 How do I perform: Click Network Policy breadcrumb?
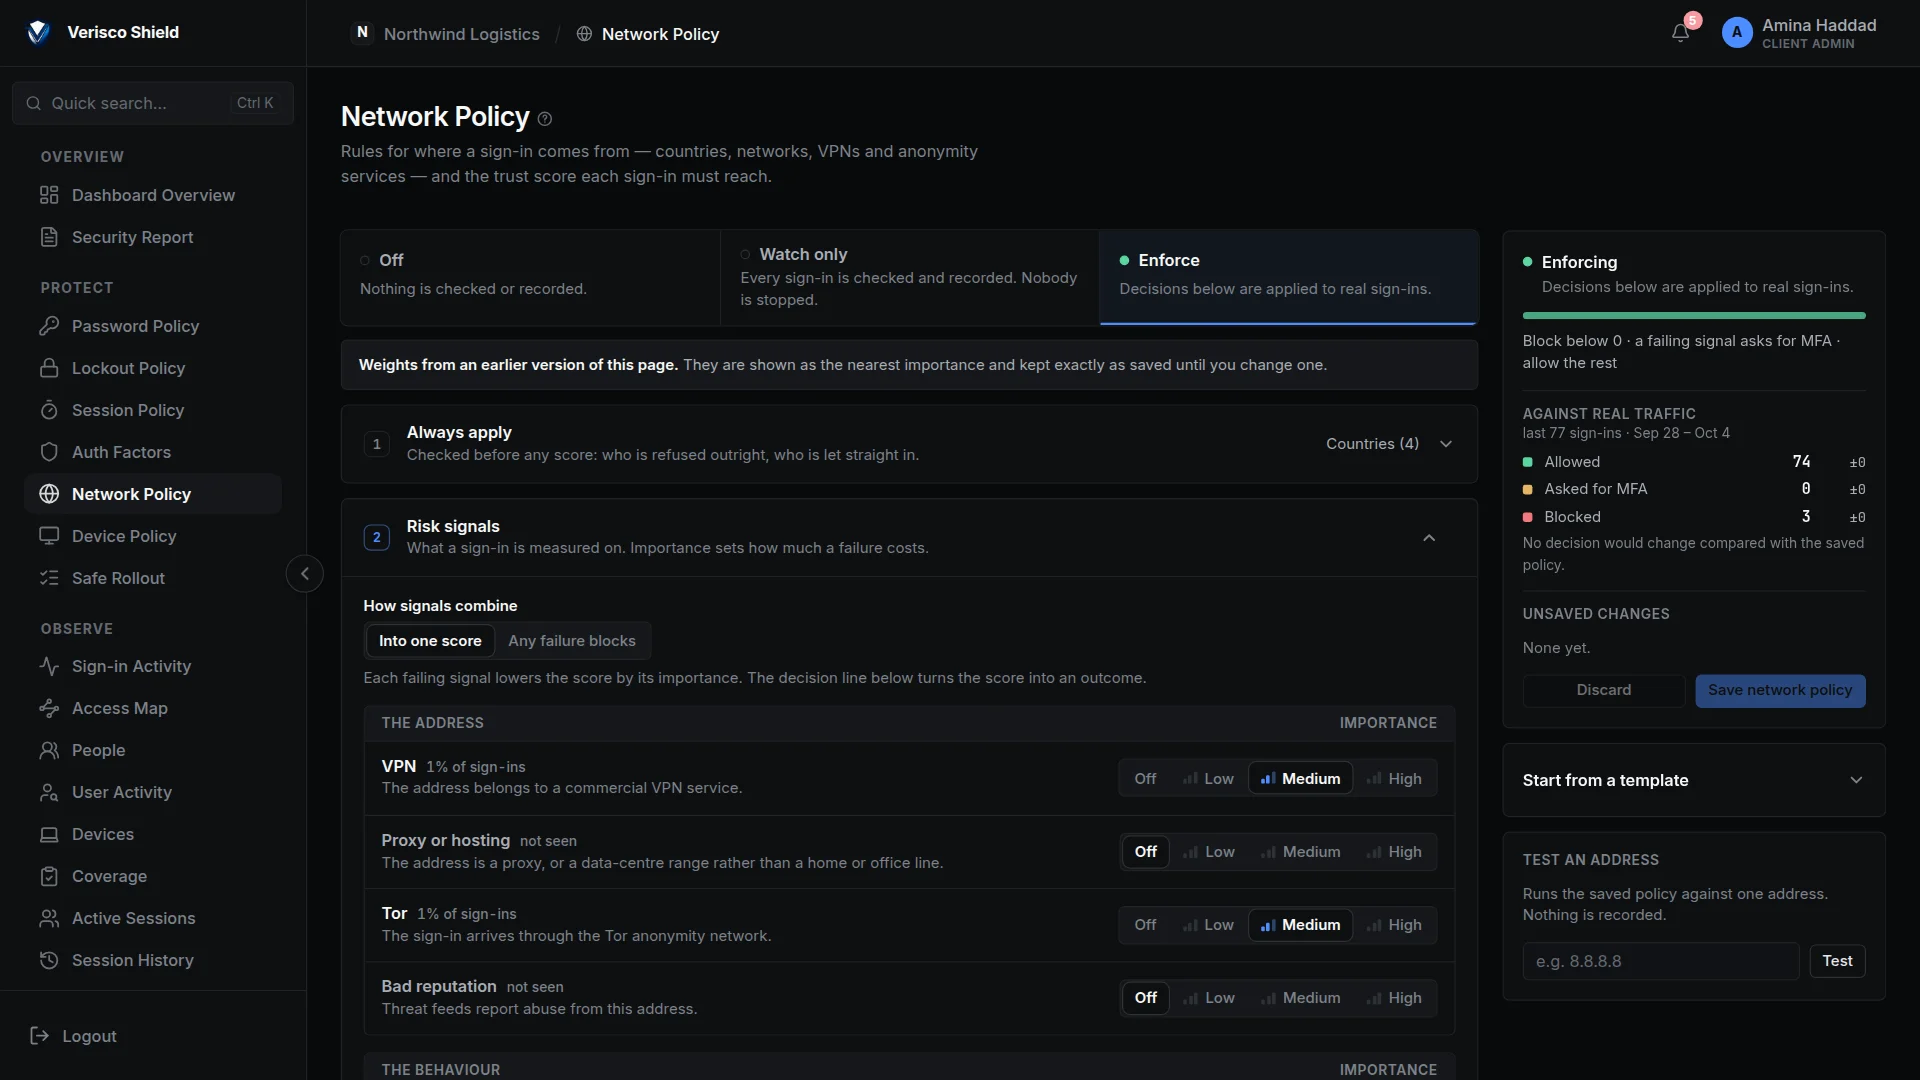click(x=660, y=34)
